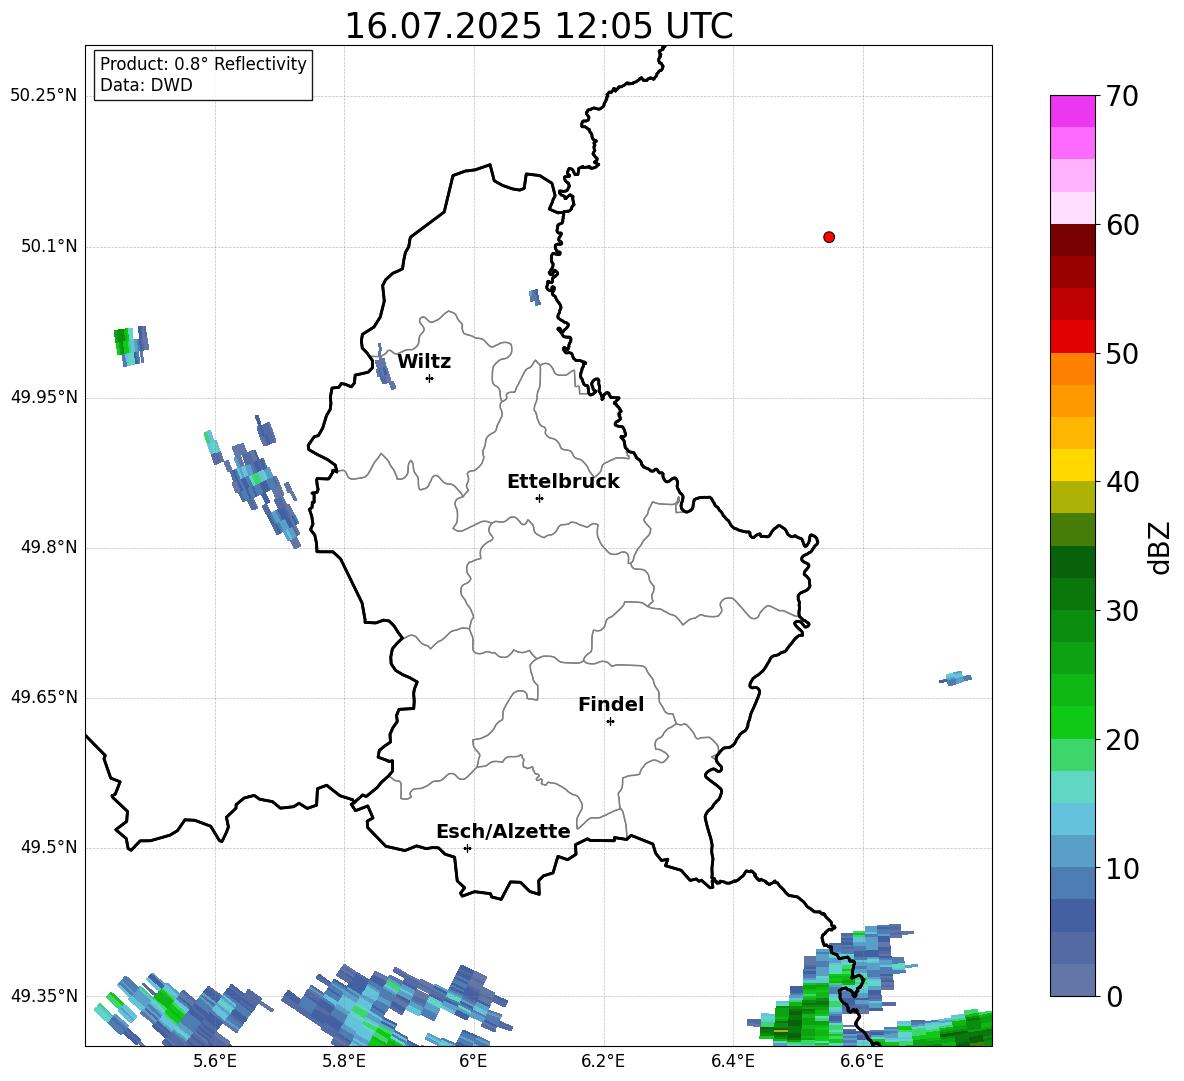The image size is (1184, 1081).
Task: Click the cross marker below Ettelbruck
Action: 539,498
